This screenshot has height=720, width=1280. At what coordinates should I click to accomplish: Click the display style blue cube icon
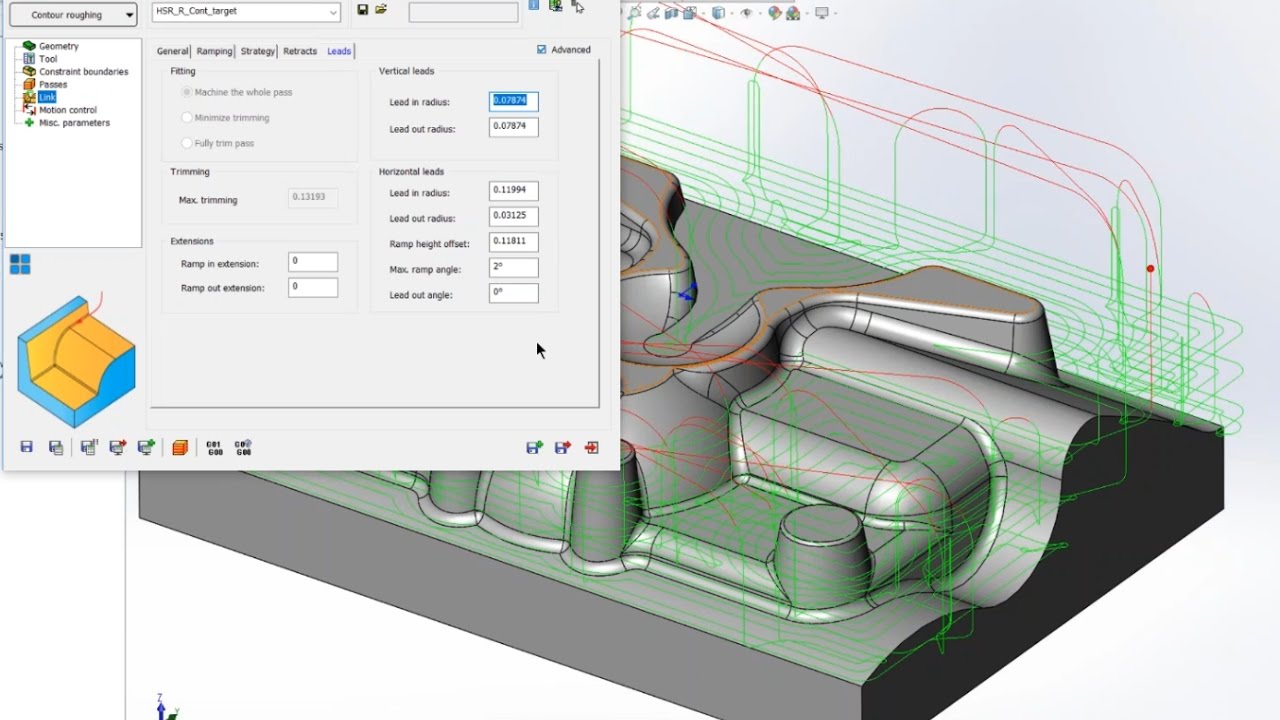tap(719, 13)
